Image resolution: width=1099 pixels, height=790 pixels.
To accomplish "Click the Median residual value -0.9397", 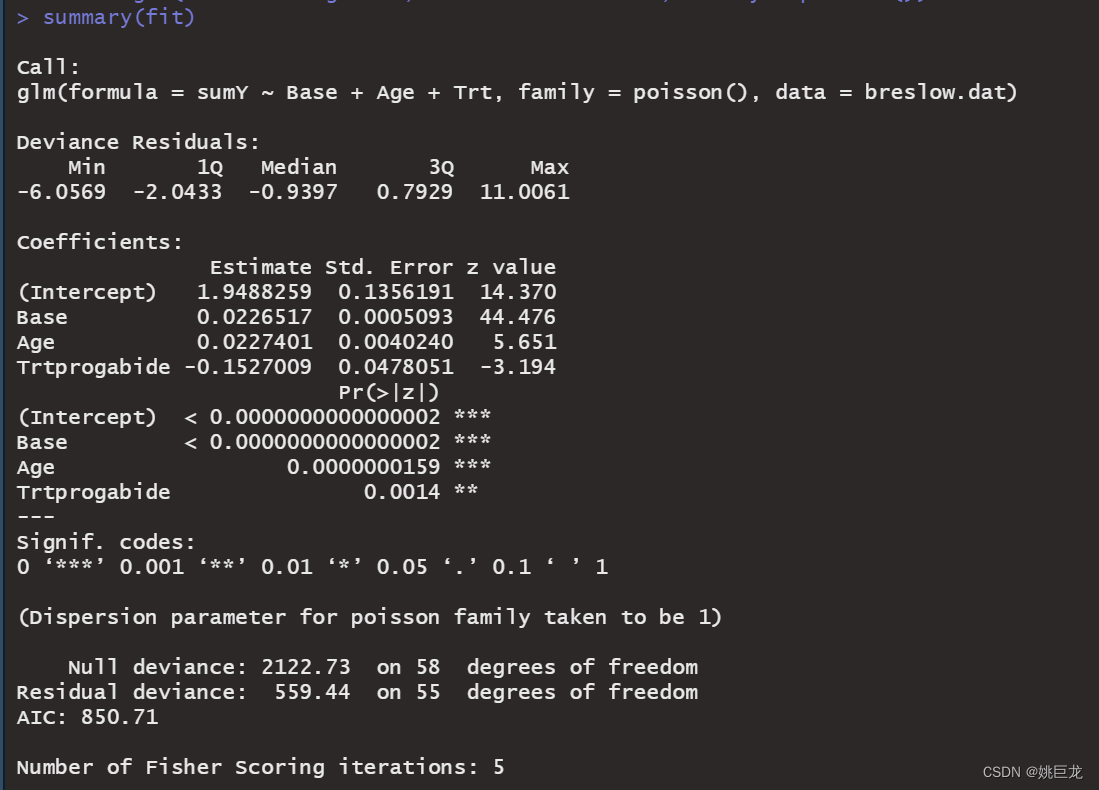I will [x=298, y=192].
